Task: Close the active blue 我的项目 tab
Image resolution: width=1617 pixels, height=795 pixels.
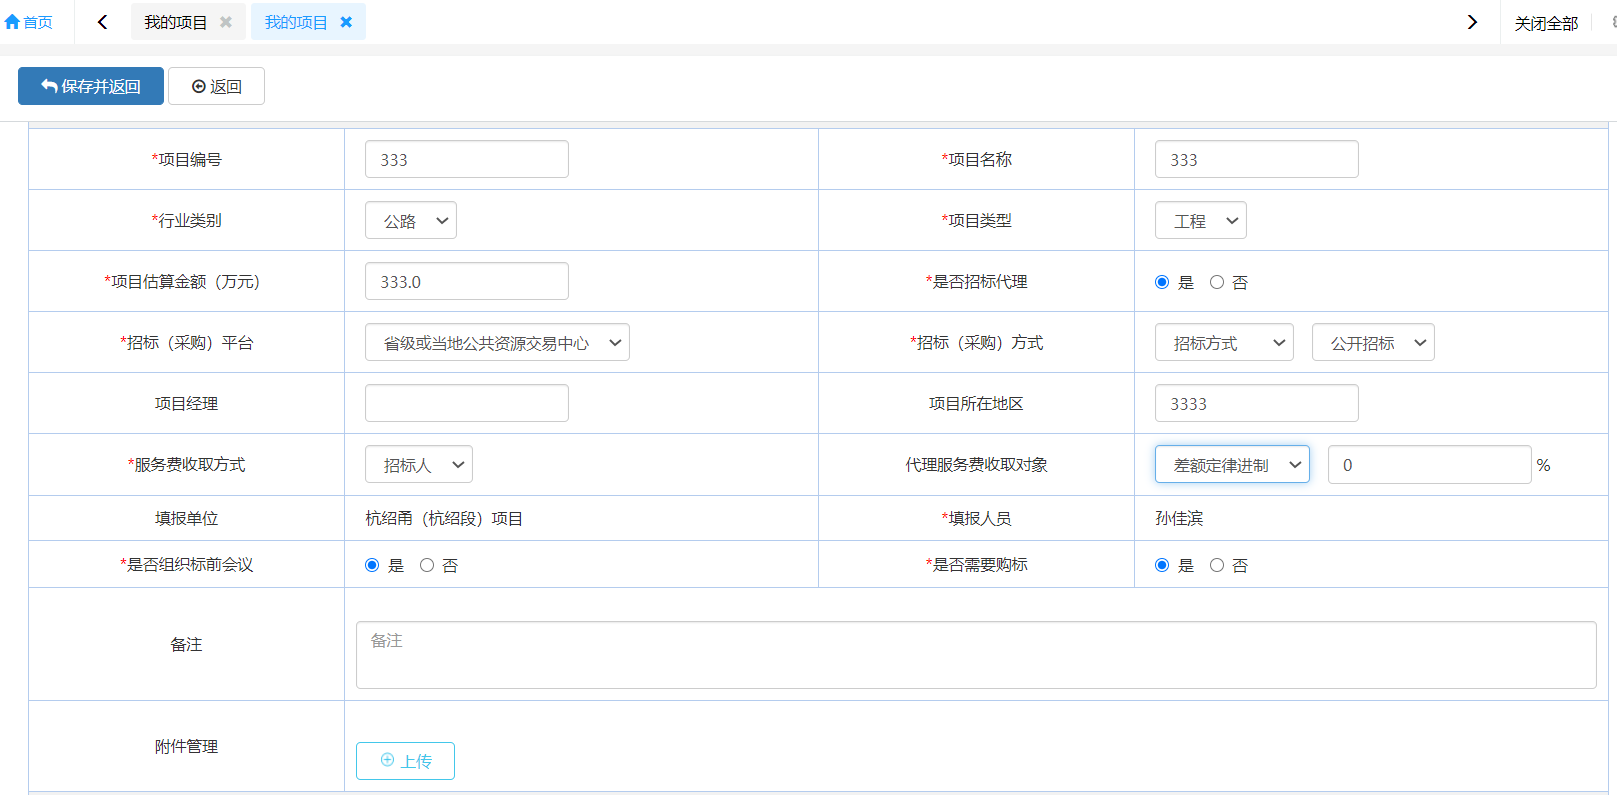Action: (346, 22)
